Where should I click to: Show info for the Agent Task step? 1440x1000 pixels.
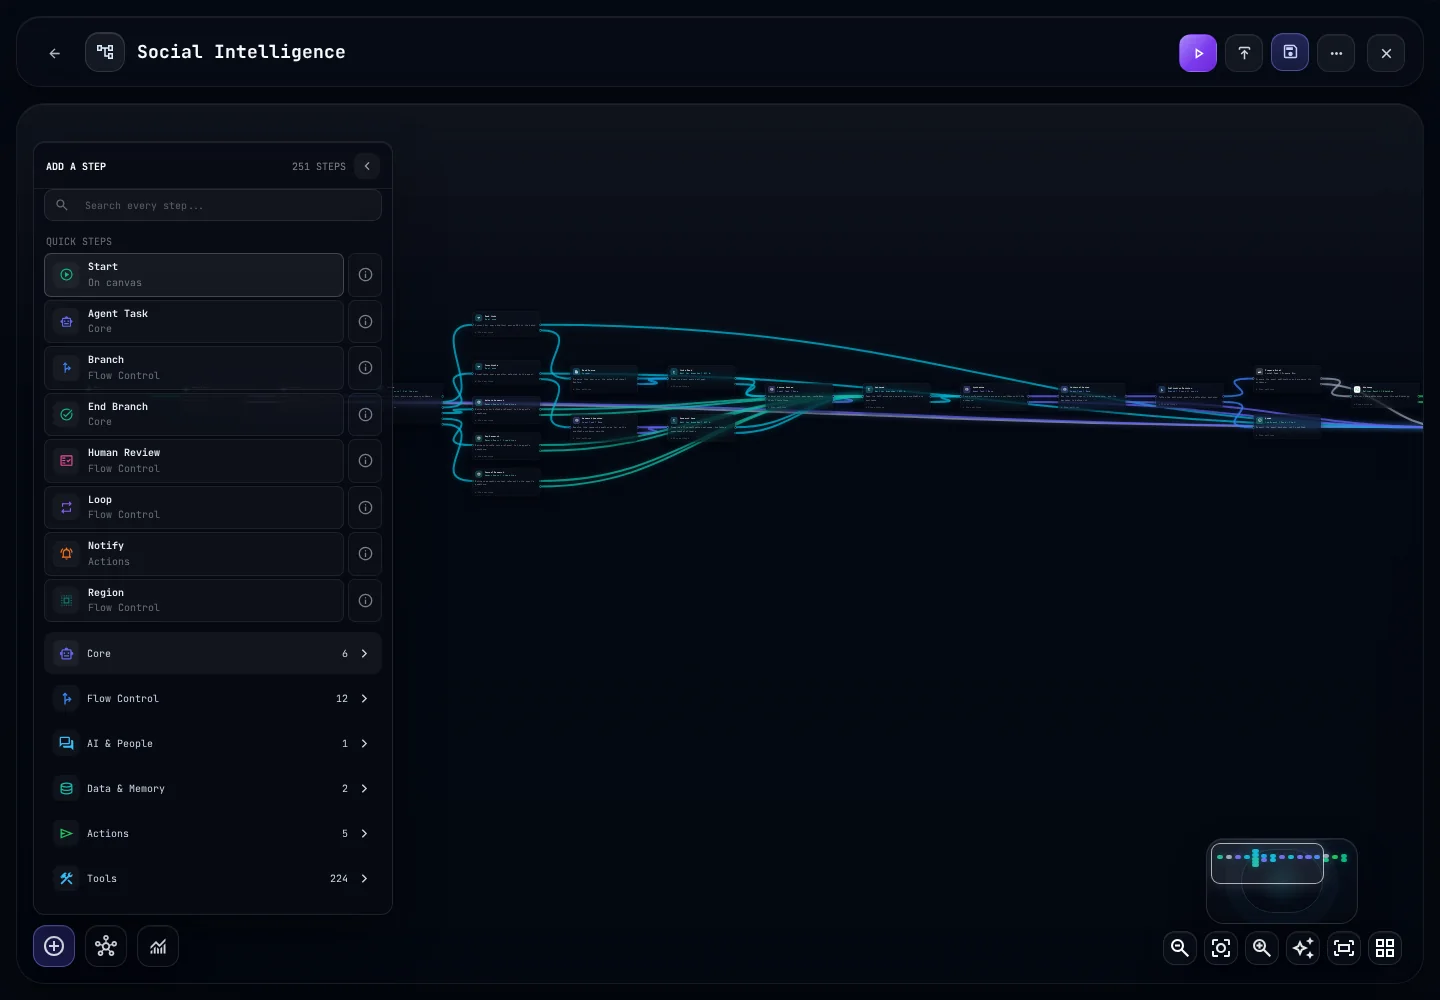click(x=365, y=321)
